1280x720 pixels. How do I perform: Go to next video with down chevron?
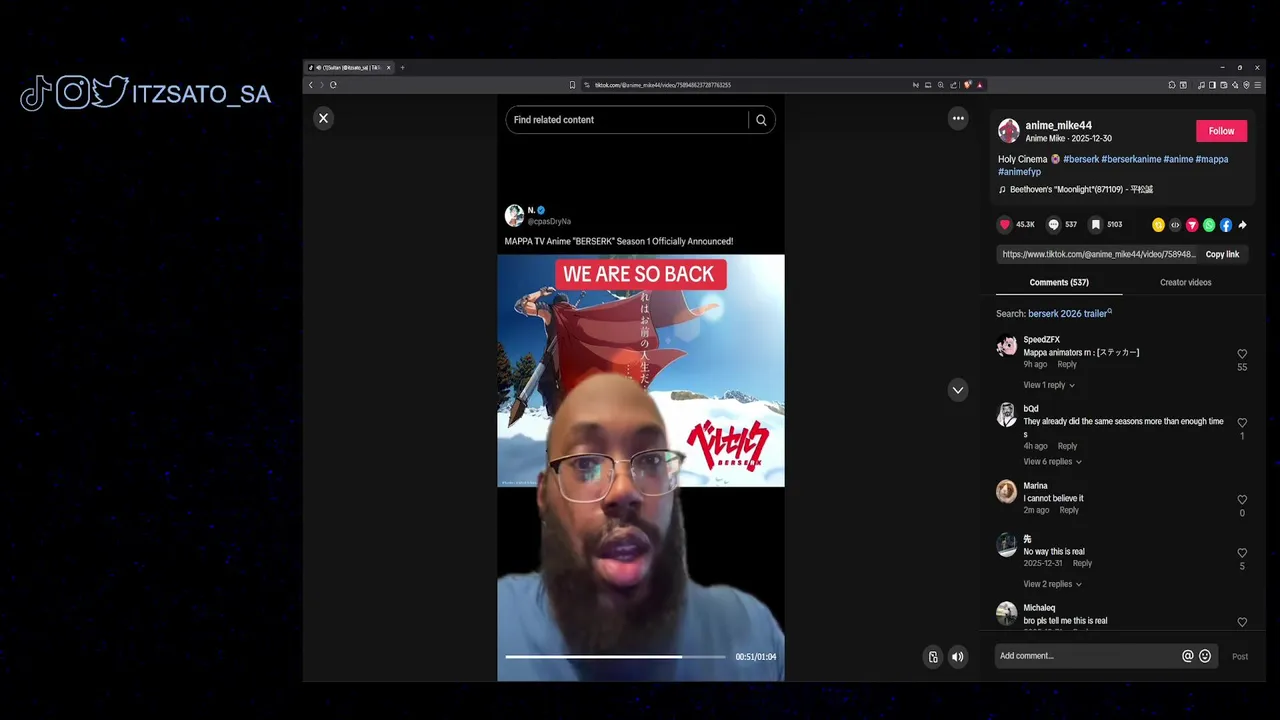point(958,390)
